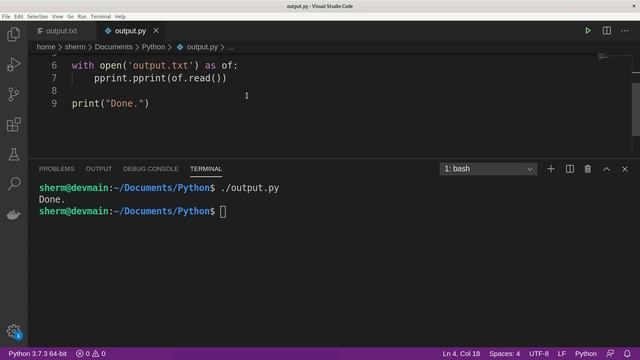
Task: Click the terminal prompt cursor
Action: pos(223,211)
